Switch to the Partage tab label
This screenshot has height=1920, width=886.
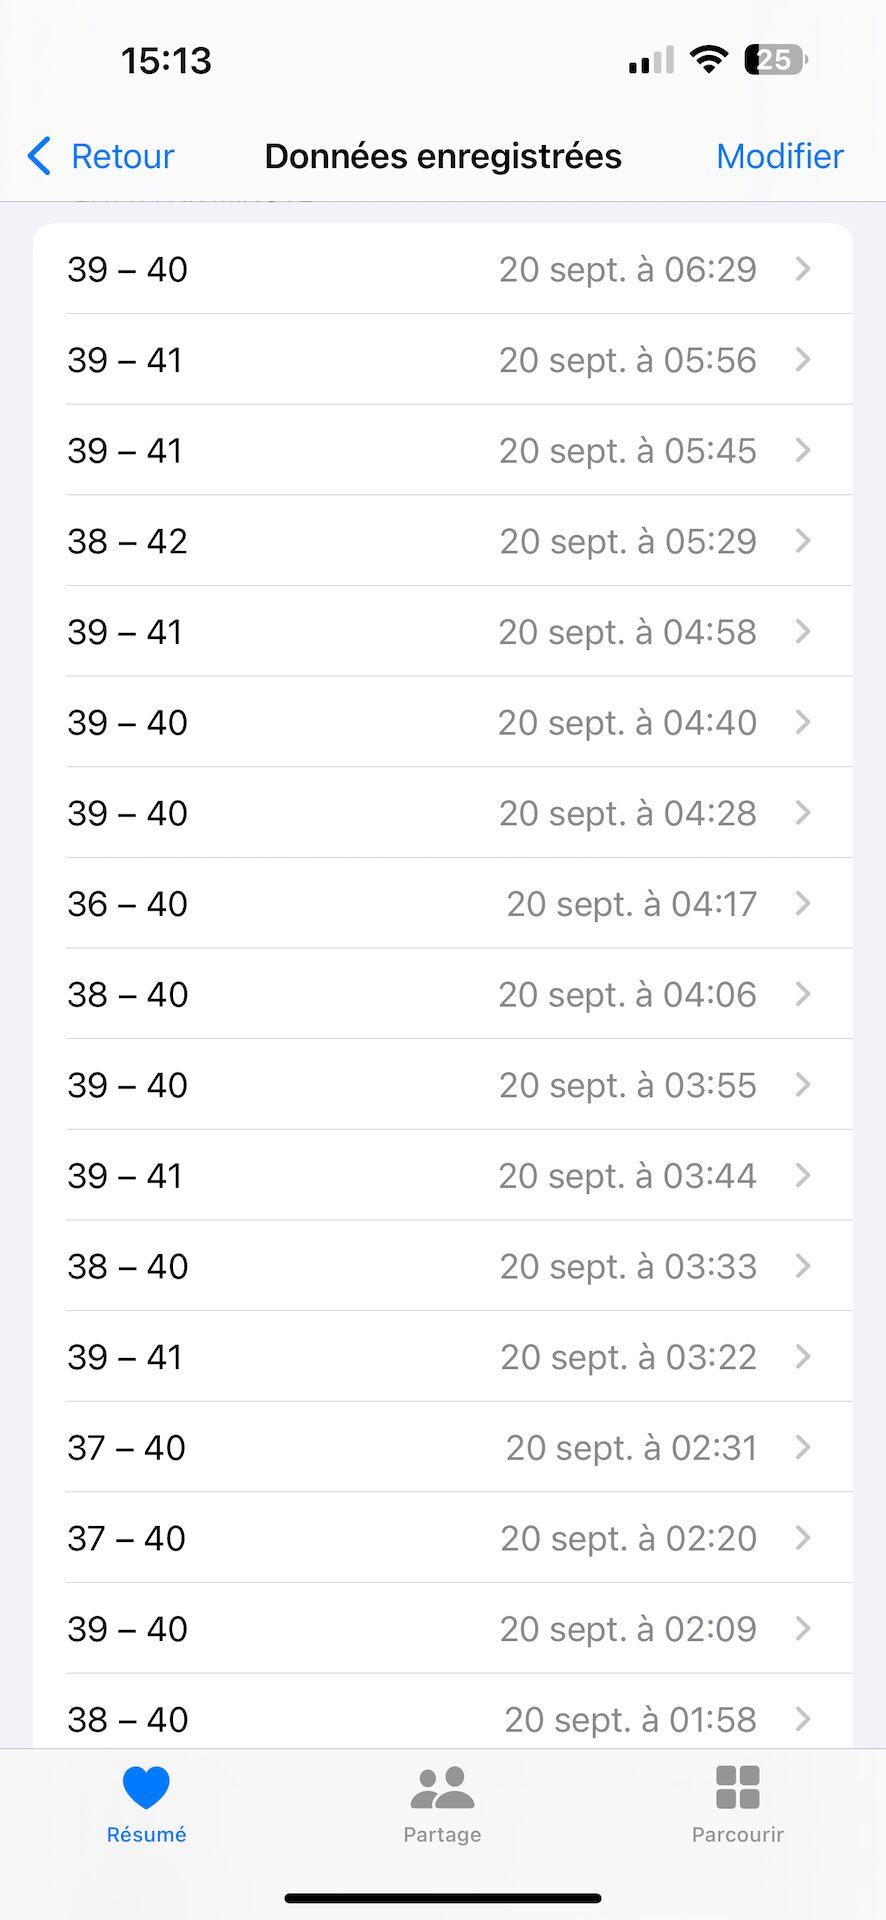point(442,1835)
